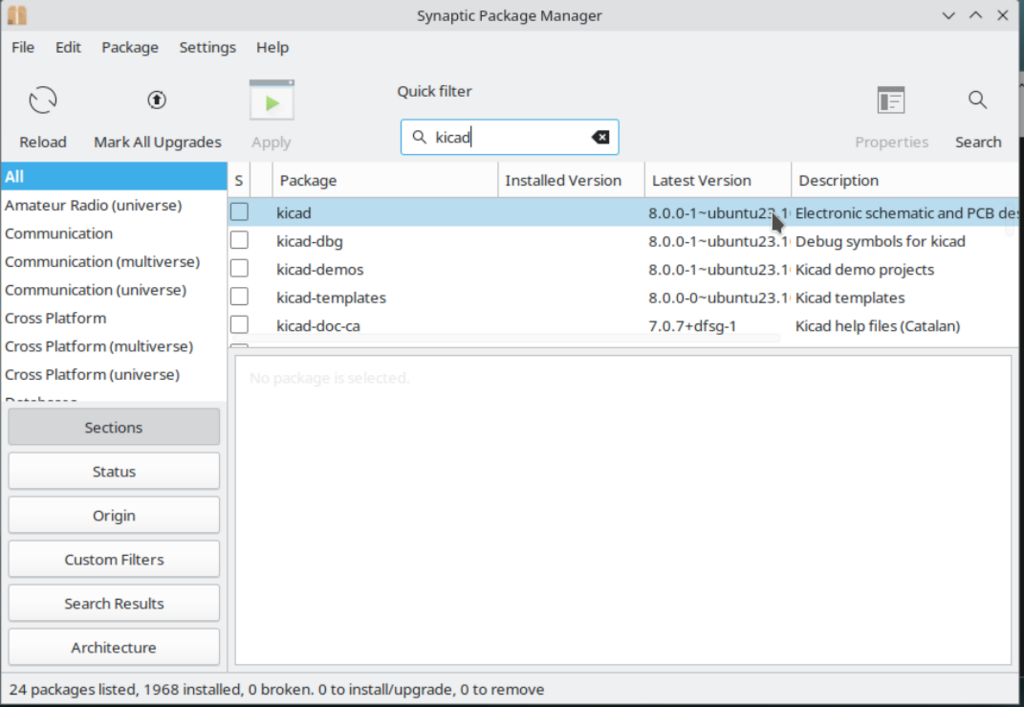Click the Search magnifier toolbar icon

point(977,100)
